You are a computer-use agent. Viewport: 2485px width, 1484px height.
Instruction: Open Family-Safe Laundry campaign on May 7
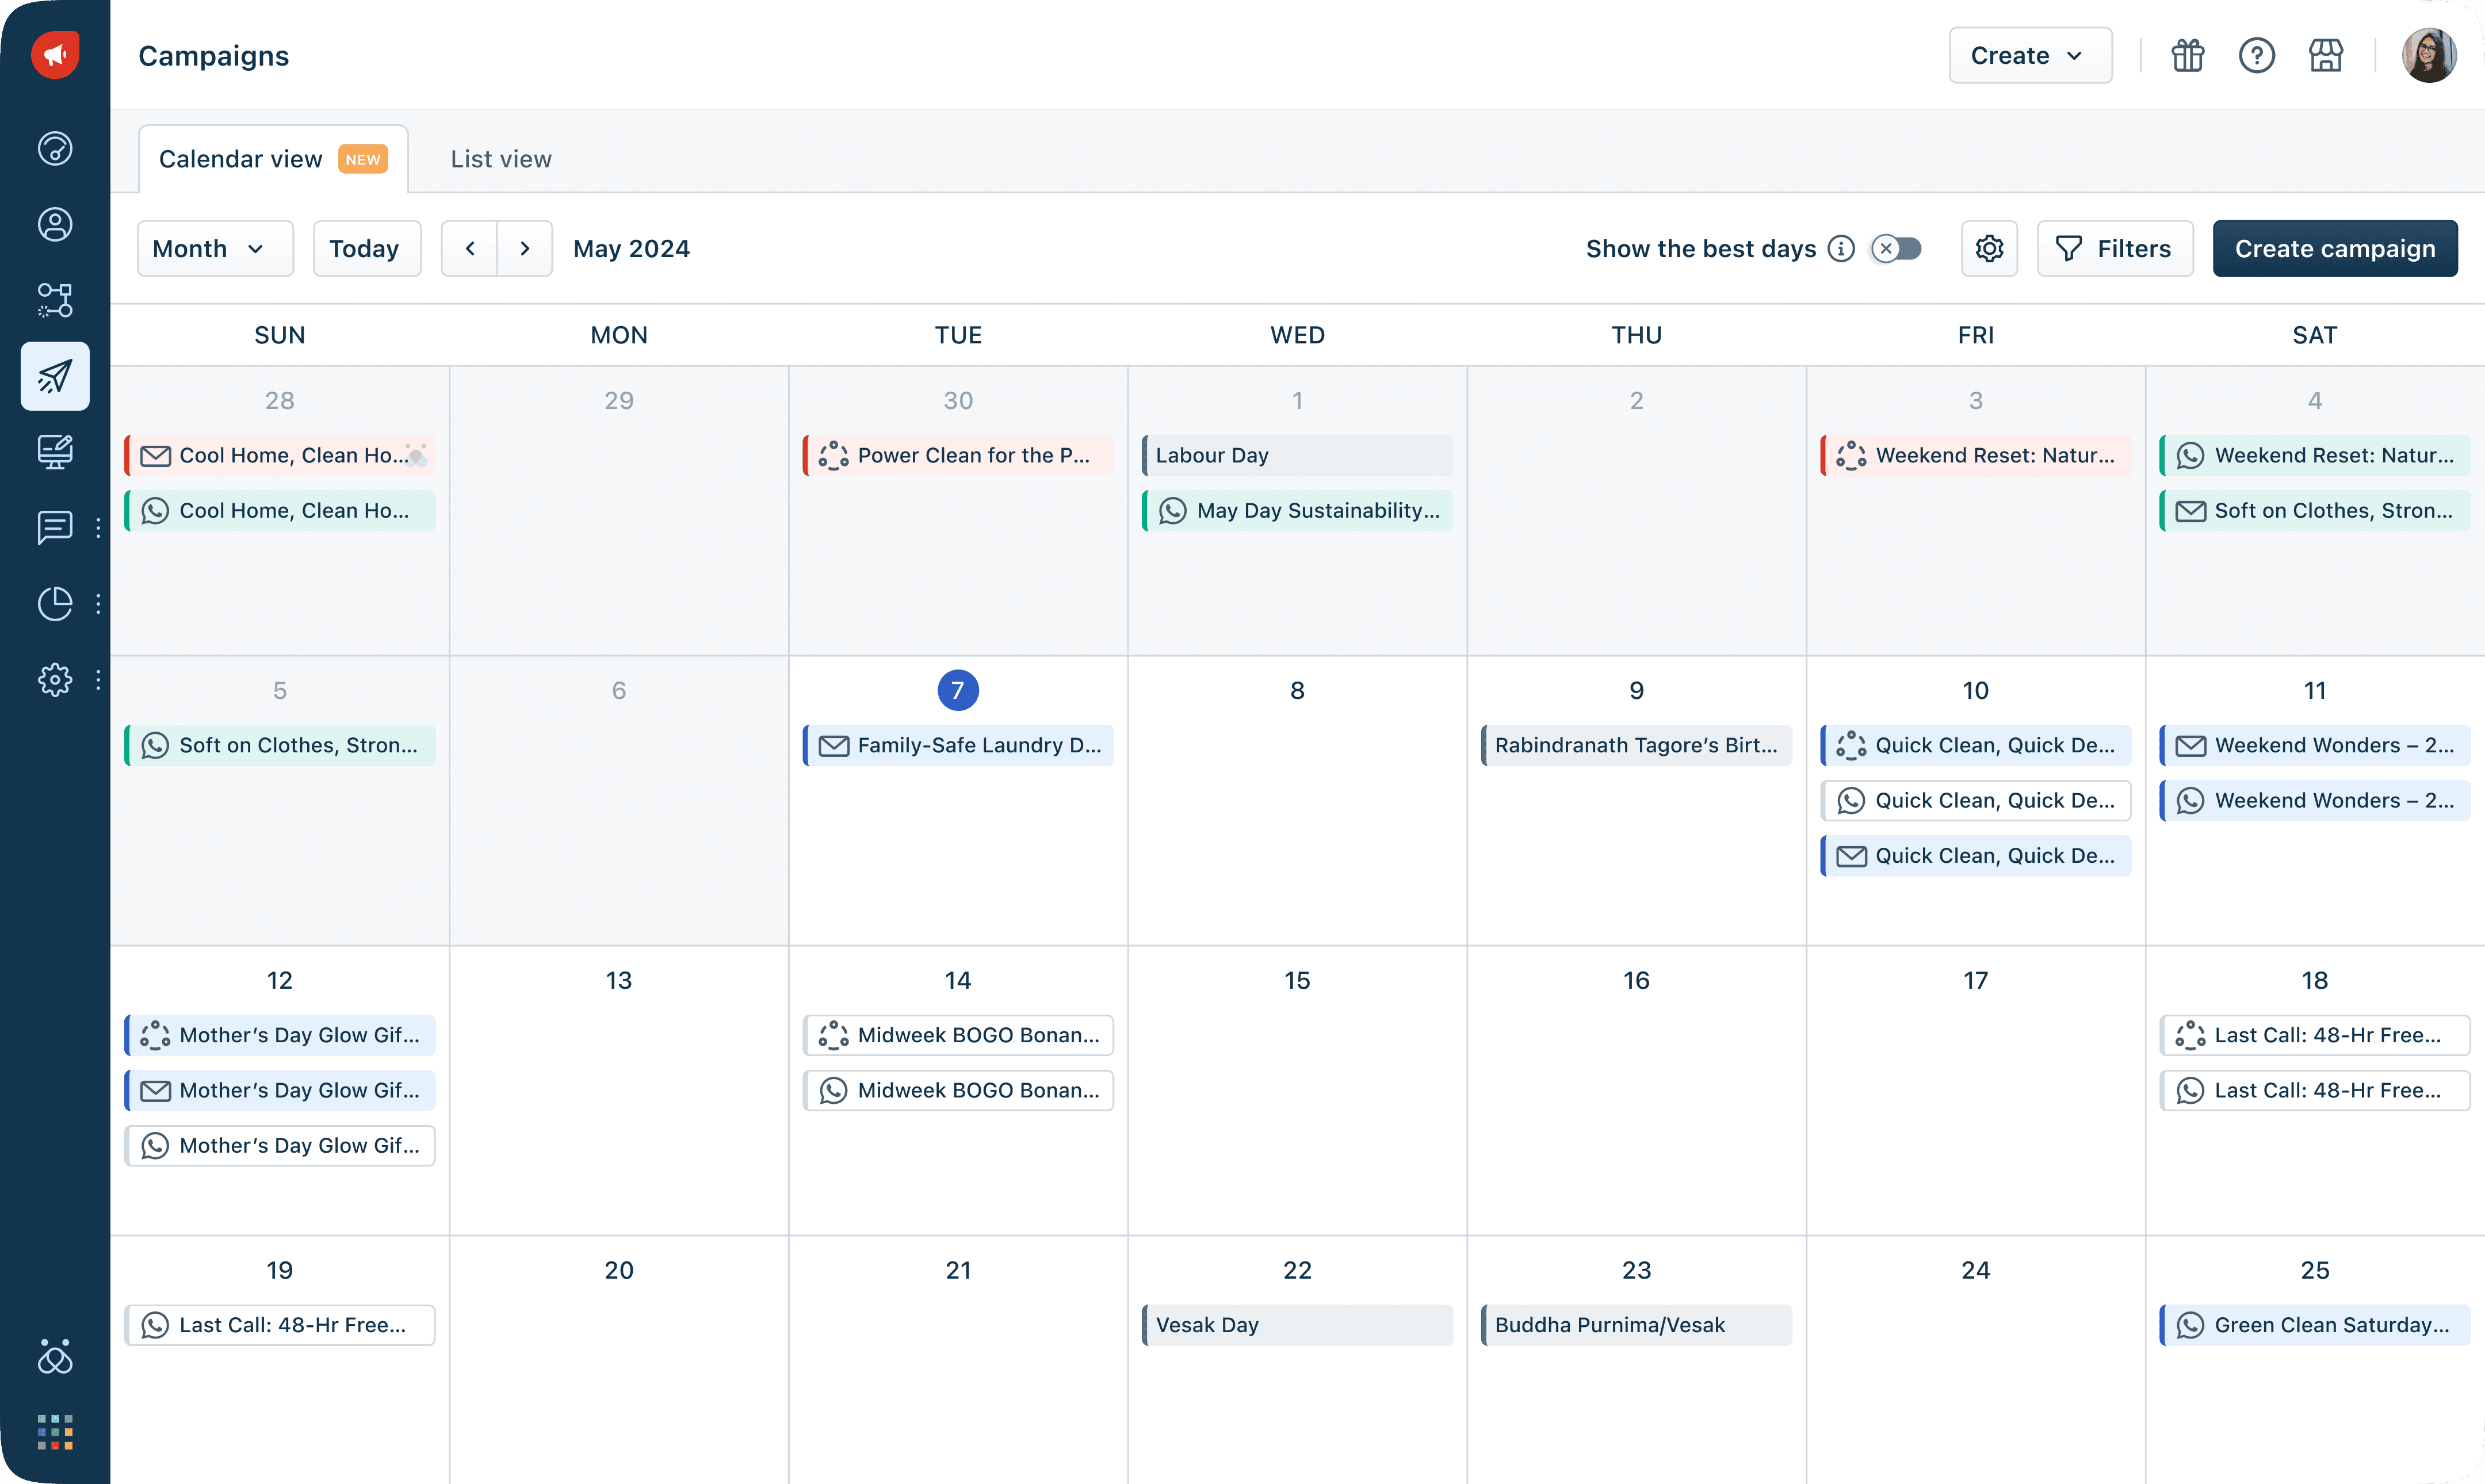958,745
